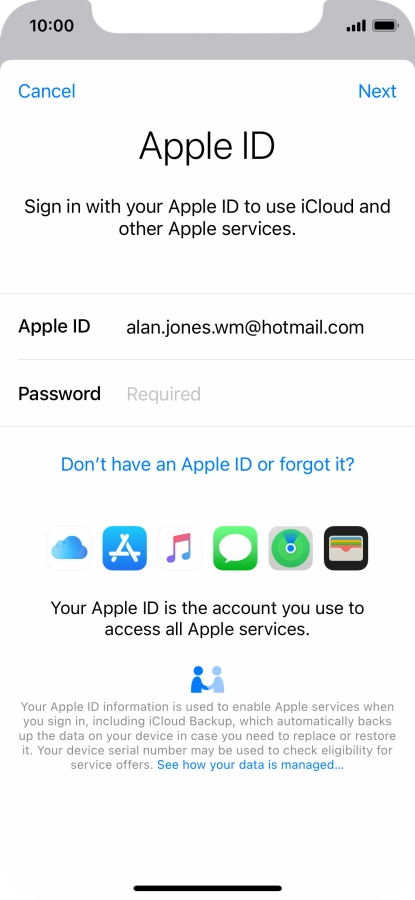This screenshot has width=415, height=900.
Task: Open 'Don't have an Apple ID or forgot it?'
Action: point(207,464)
